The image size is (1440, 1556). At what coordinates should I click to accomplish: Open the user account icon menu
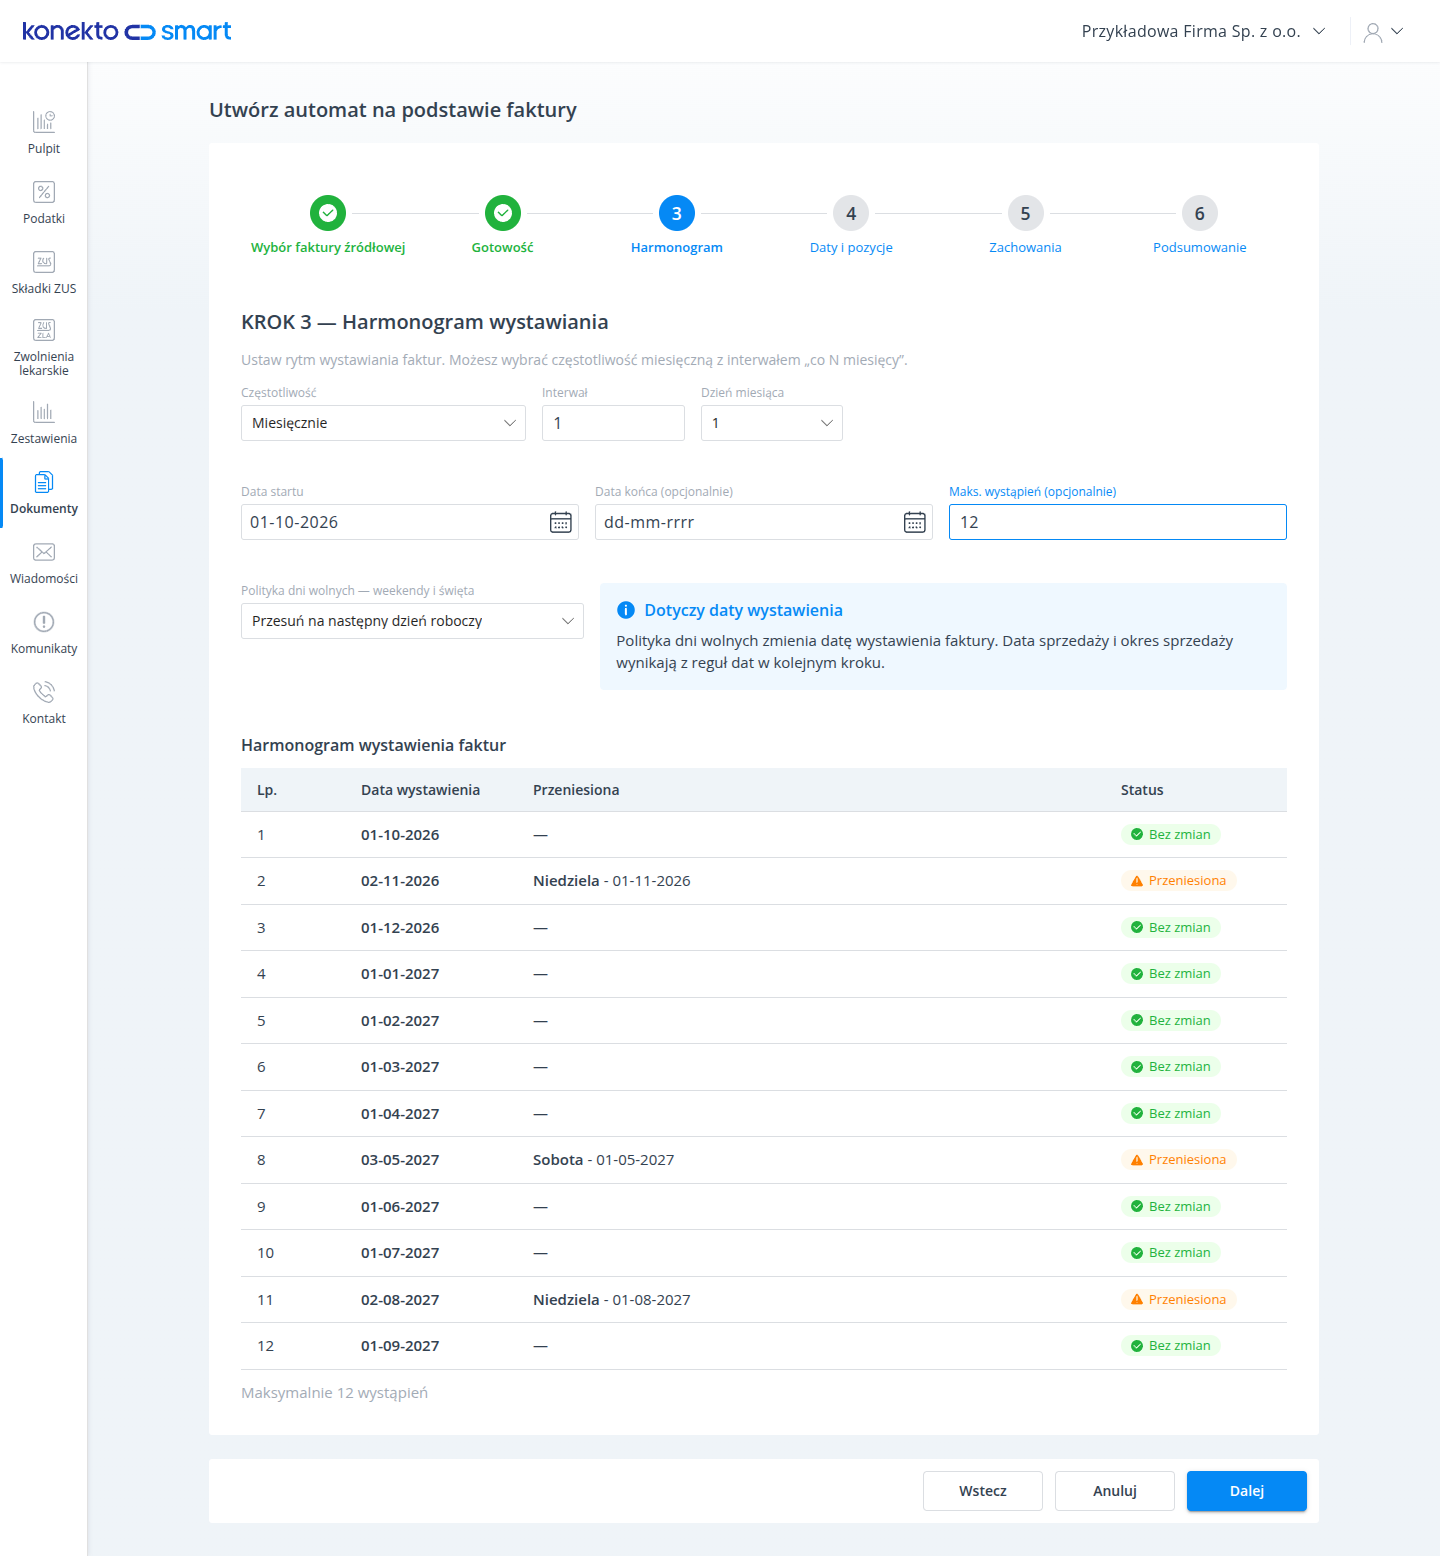click(1384, 32)
